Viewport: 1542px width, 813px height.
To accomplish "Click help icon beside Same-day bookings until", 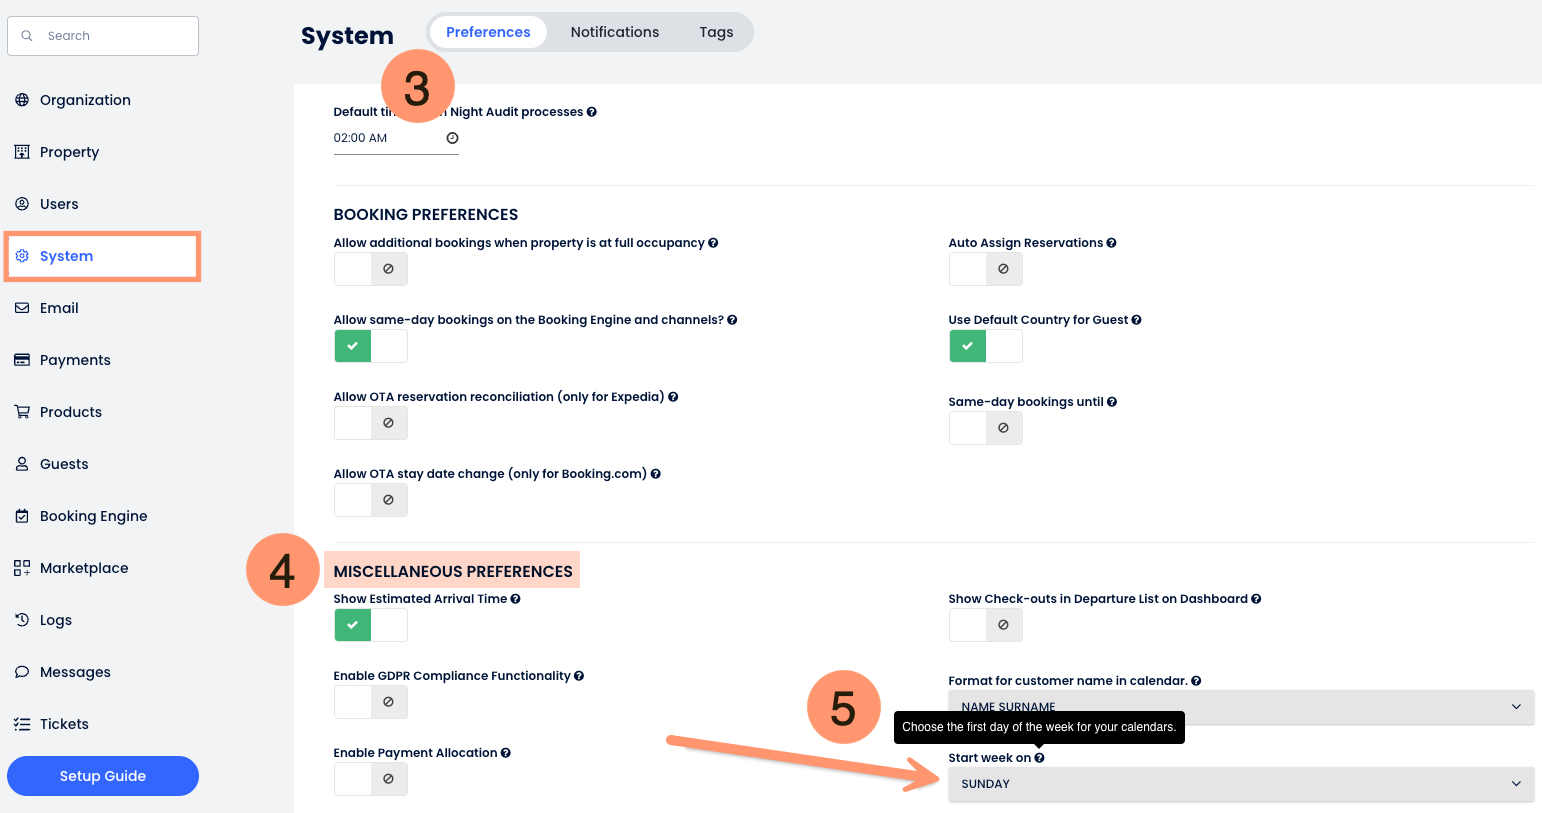I will 1112,402.
